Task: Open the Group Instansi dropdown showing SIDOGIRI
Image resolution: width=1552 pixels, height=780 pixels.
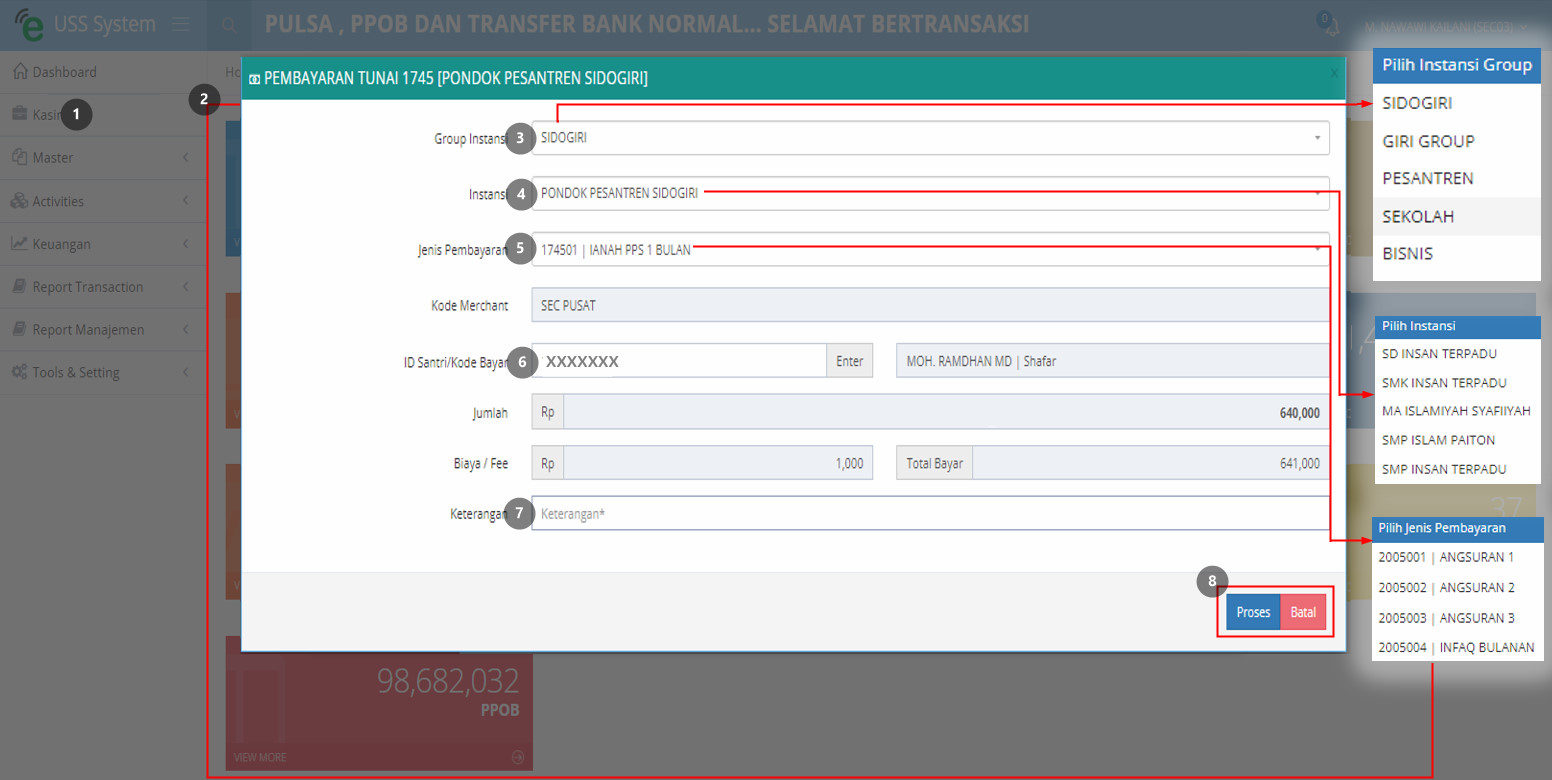Action: tap(930, 138)
